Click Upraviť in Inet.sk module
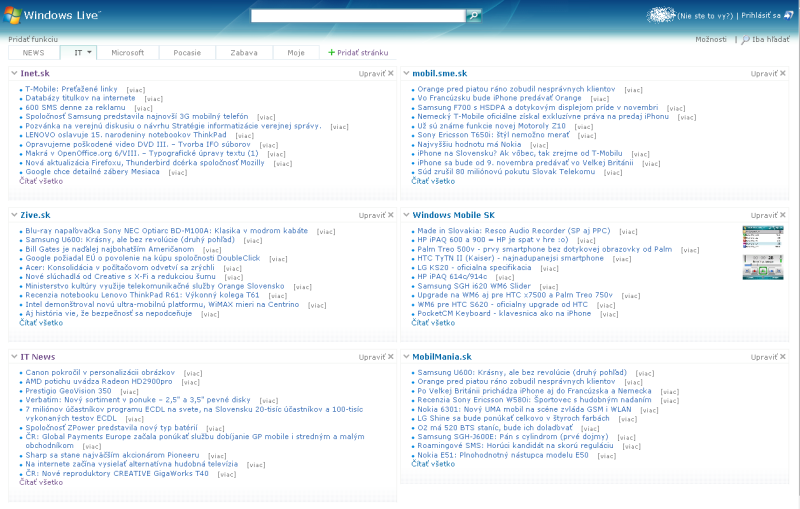 (x=372, y=73)
